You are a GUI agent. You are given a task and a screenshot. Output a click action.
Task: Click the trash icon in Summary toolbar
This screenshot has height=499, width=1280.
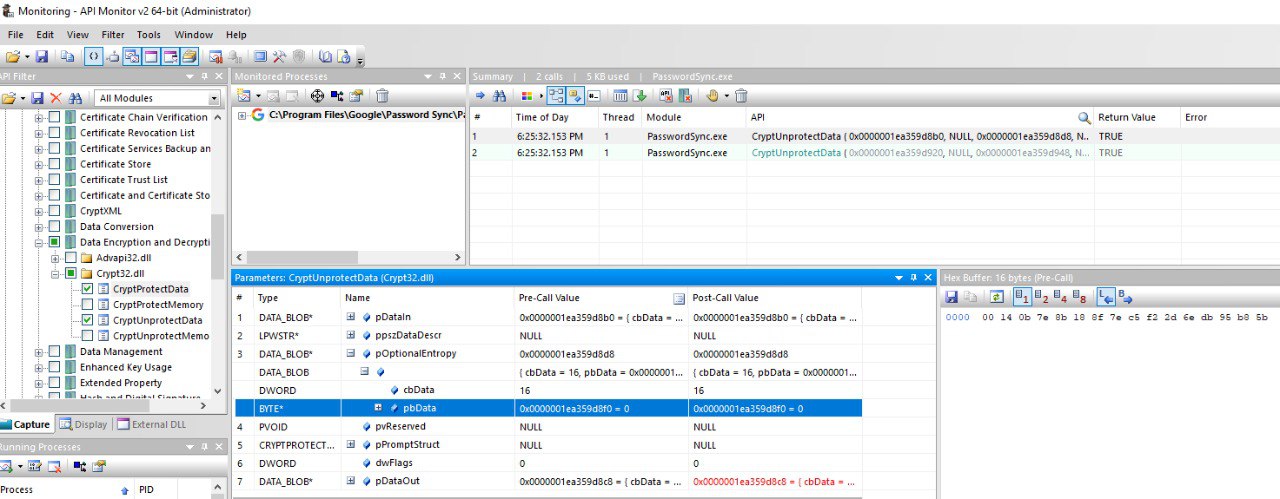coord(741,96)
